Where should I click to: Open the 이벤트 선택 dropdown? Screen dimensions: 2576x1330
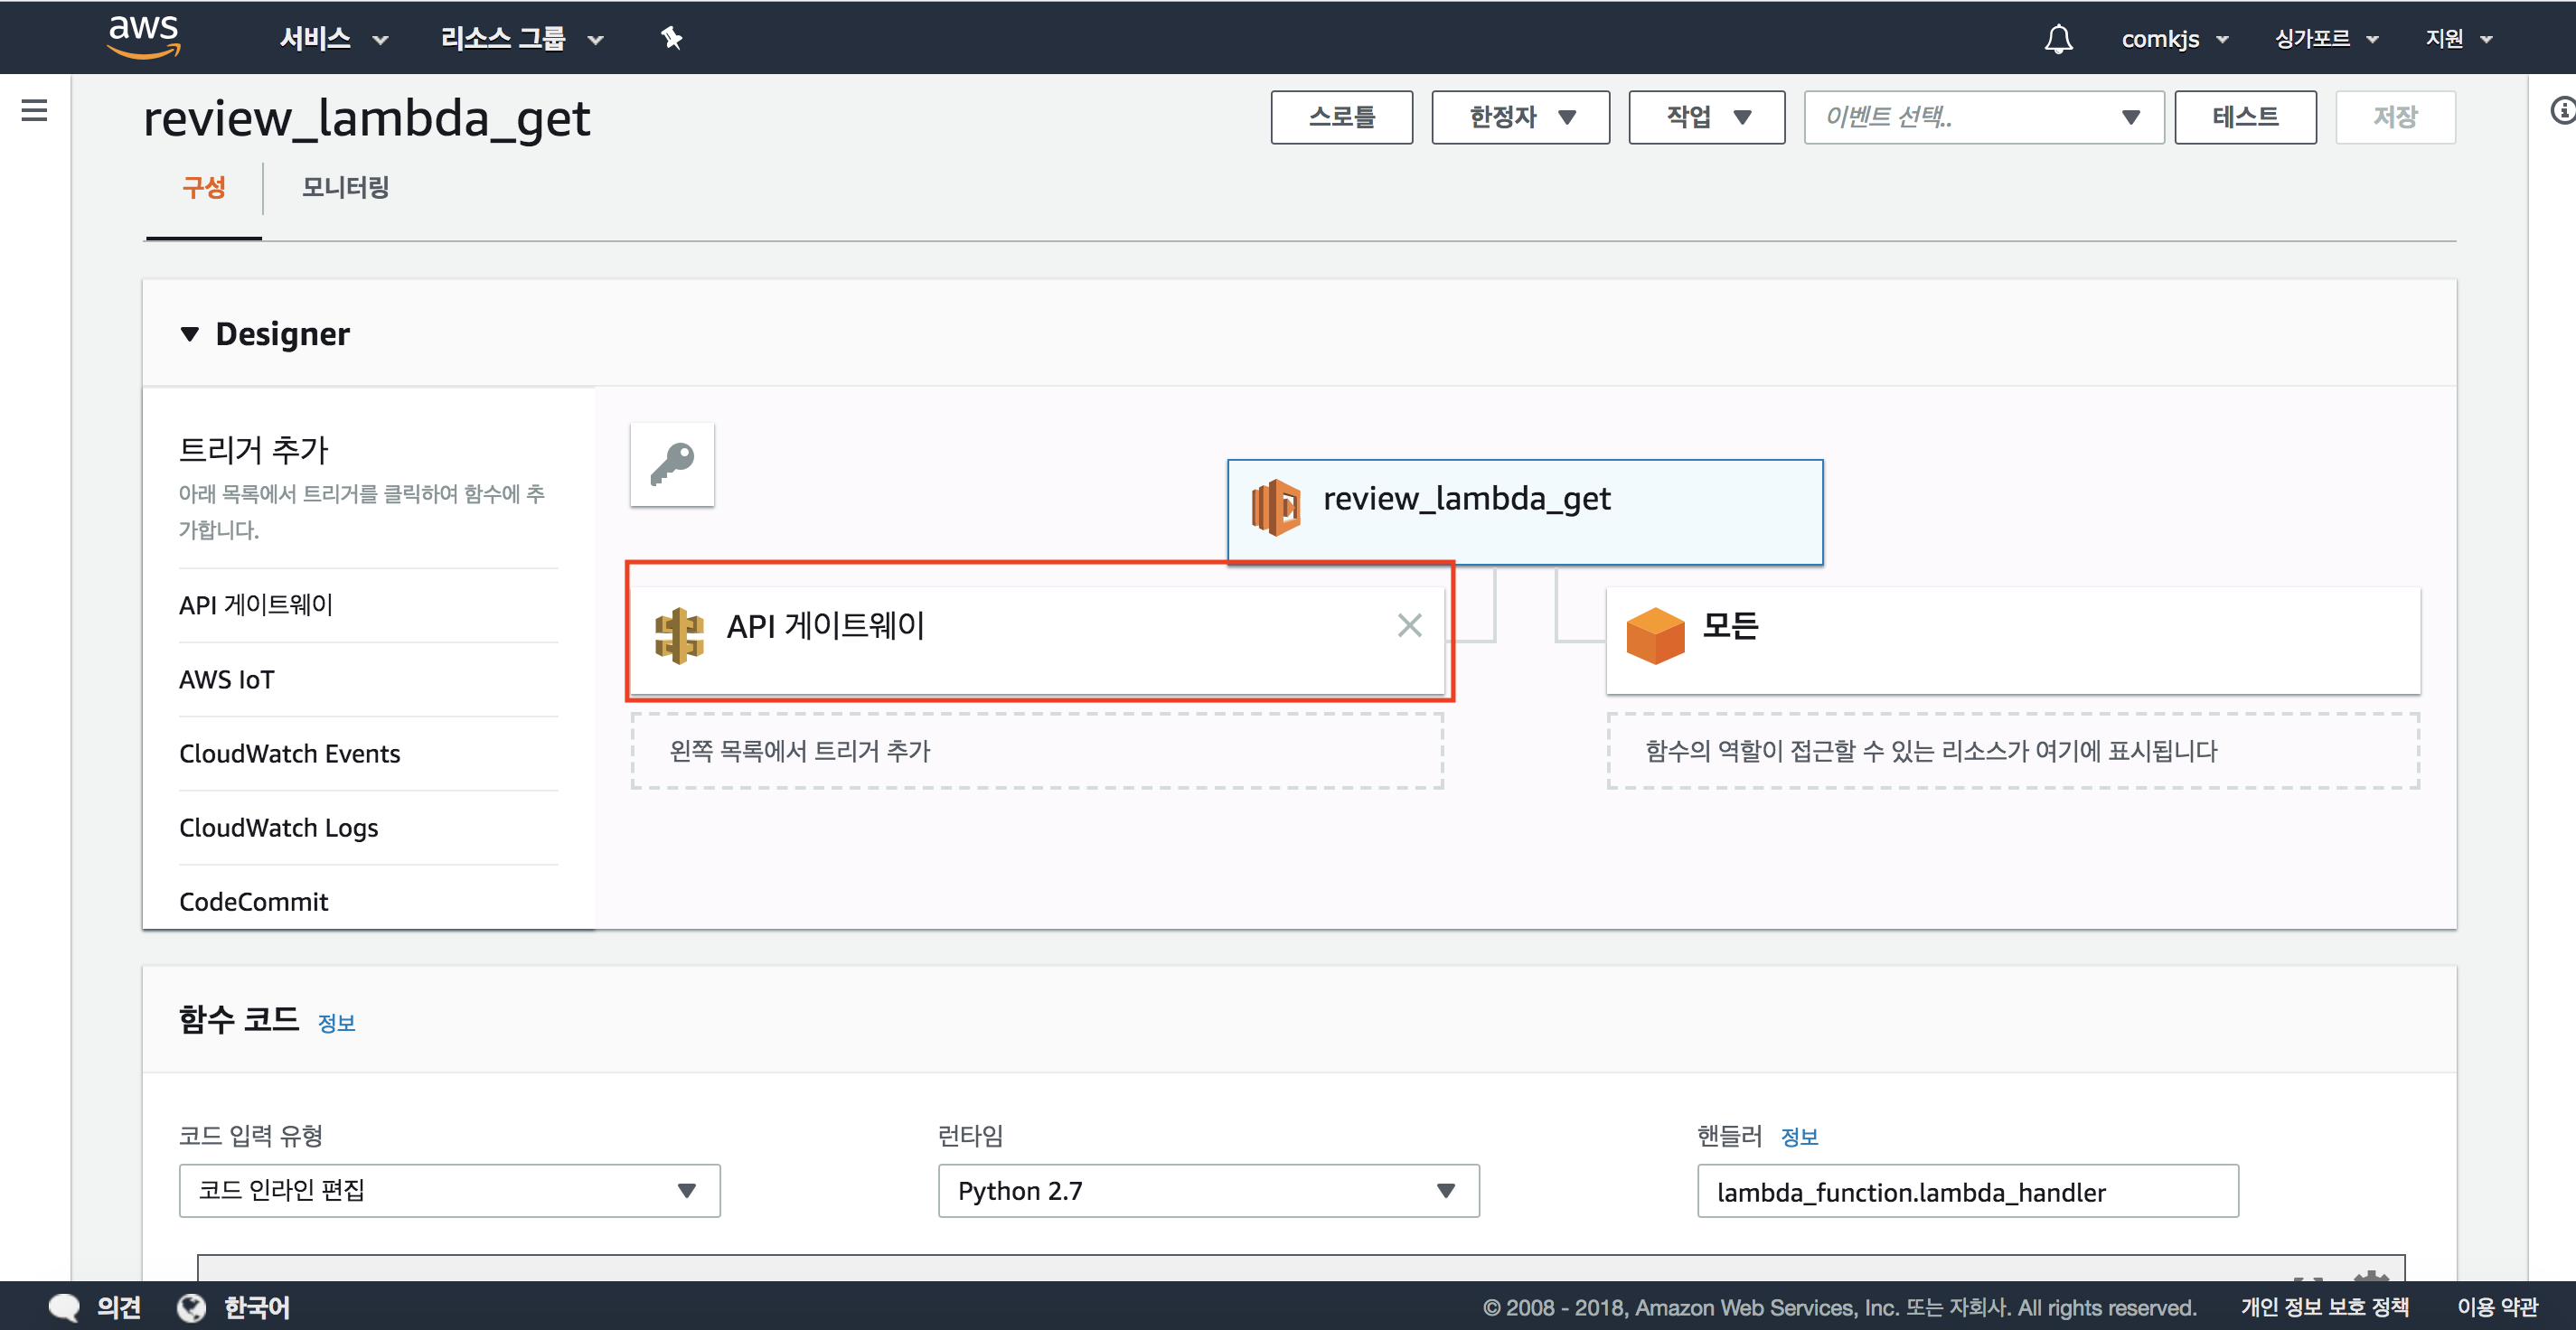(x=1983, y=117)
